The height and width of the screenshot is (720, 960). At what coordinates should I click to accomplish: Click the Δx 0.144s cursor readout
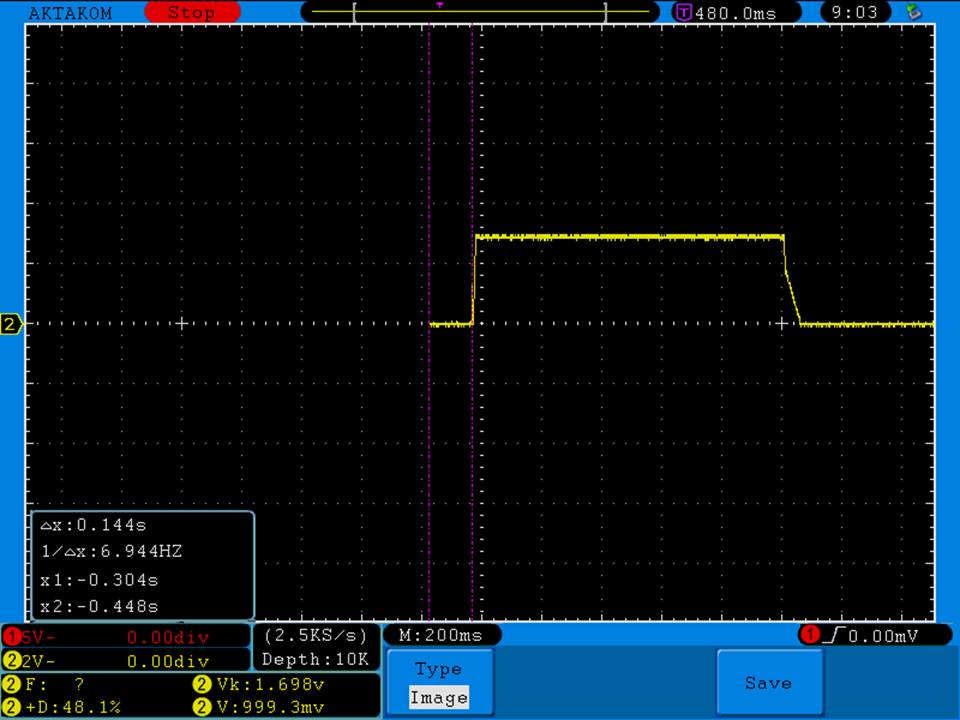[95, 524]
